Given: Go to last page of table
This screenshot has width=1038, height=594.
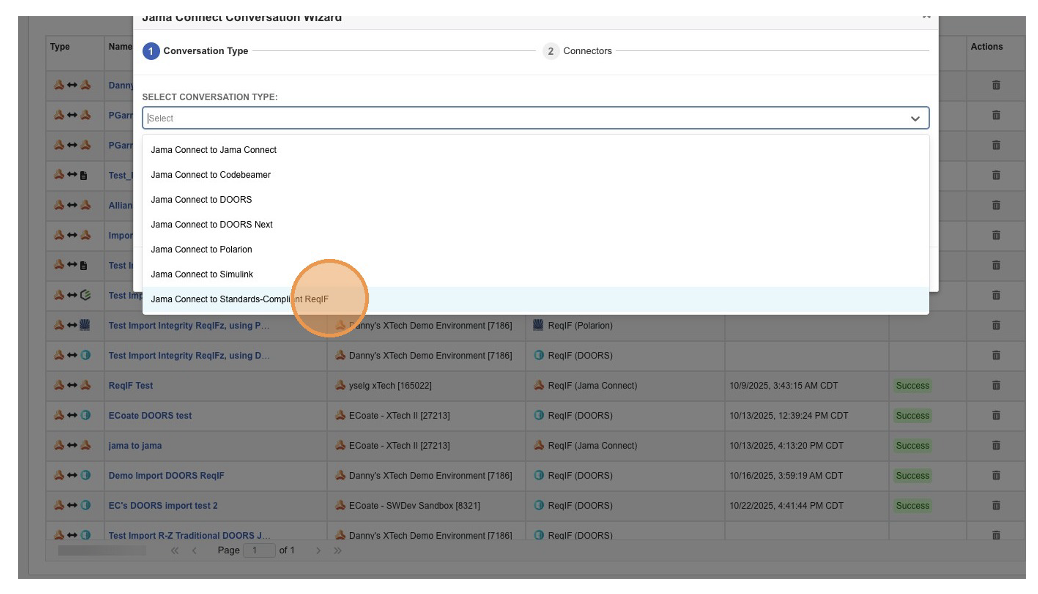Looking at the screenshot, I should click(338, 550).
